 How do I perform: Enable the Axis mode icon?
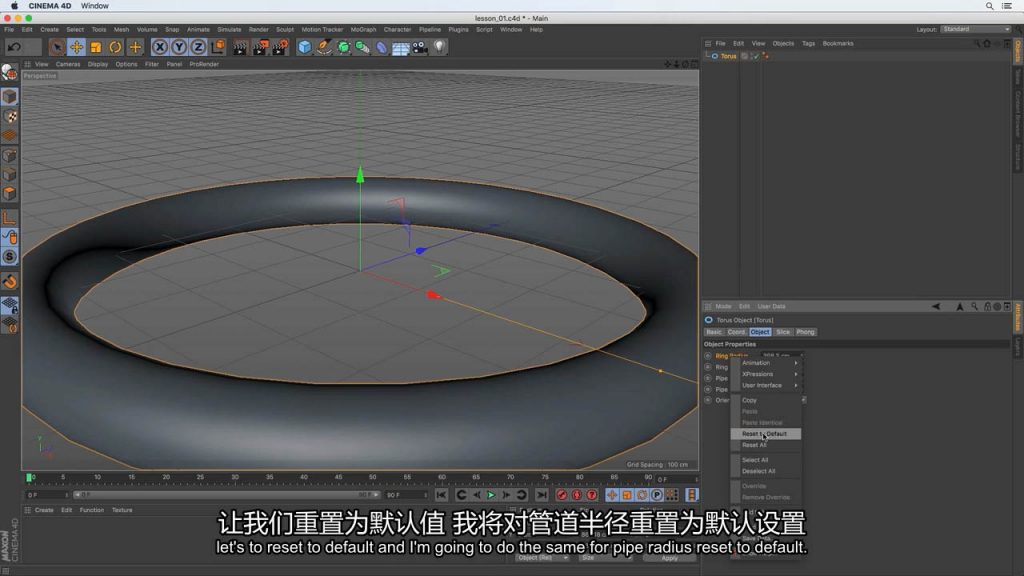pyautogui.click(x=10, y=218)
